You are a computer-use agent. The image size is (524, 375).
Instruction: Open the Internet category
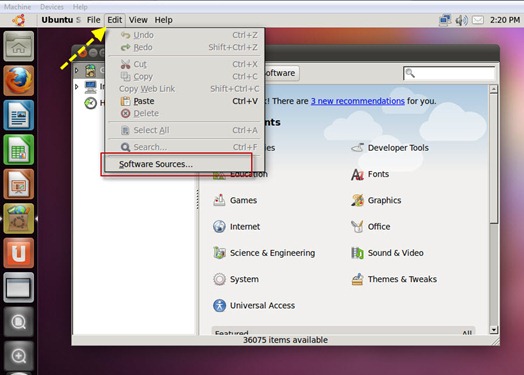245,227
